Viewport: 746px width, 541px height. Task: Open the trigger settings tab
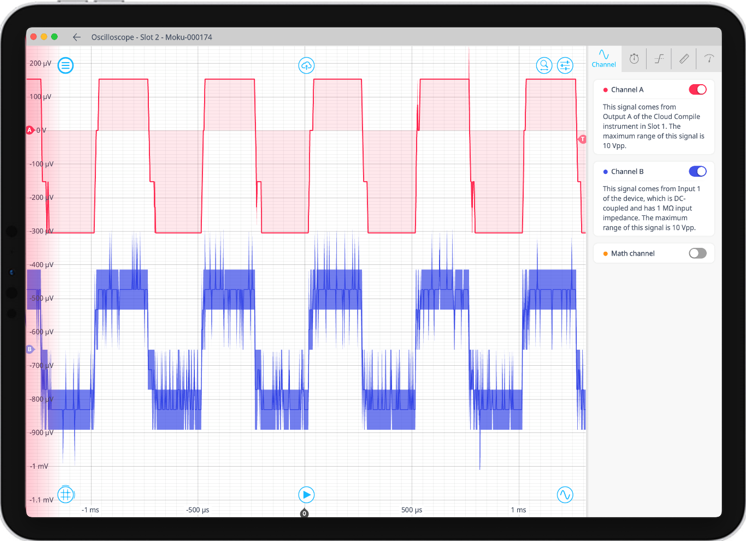[659, 59]
